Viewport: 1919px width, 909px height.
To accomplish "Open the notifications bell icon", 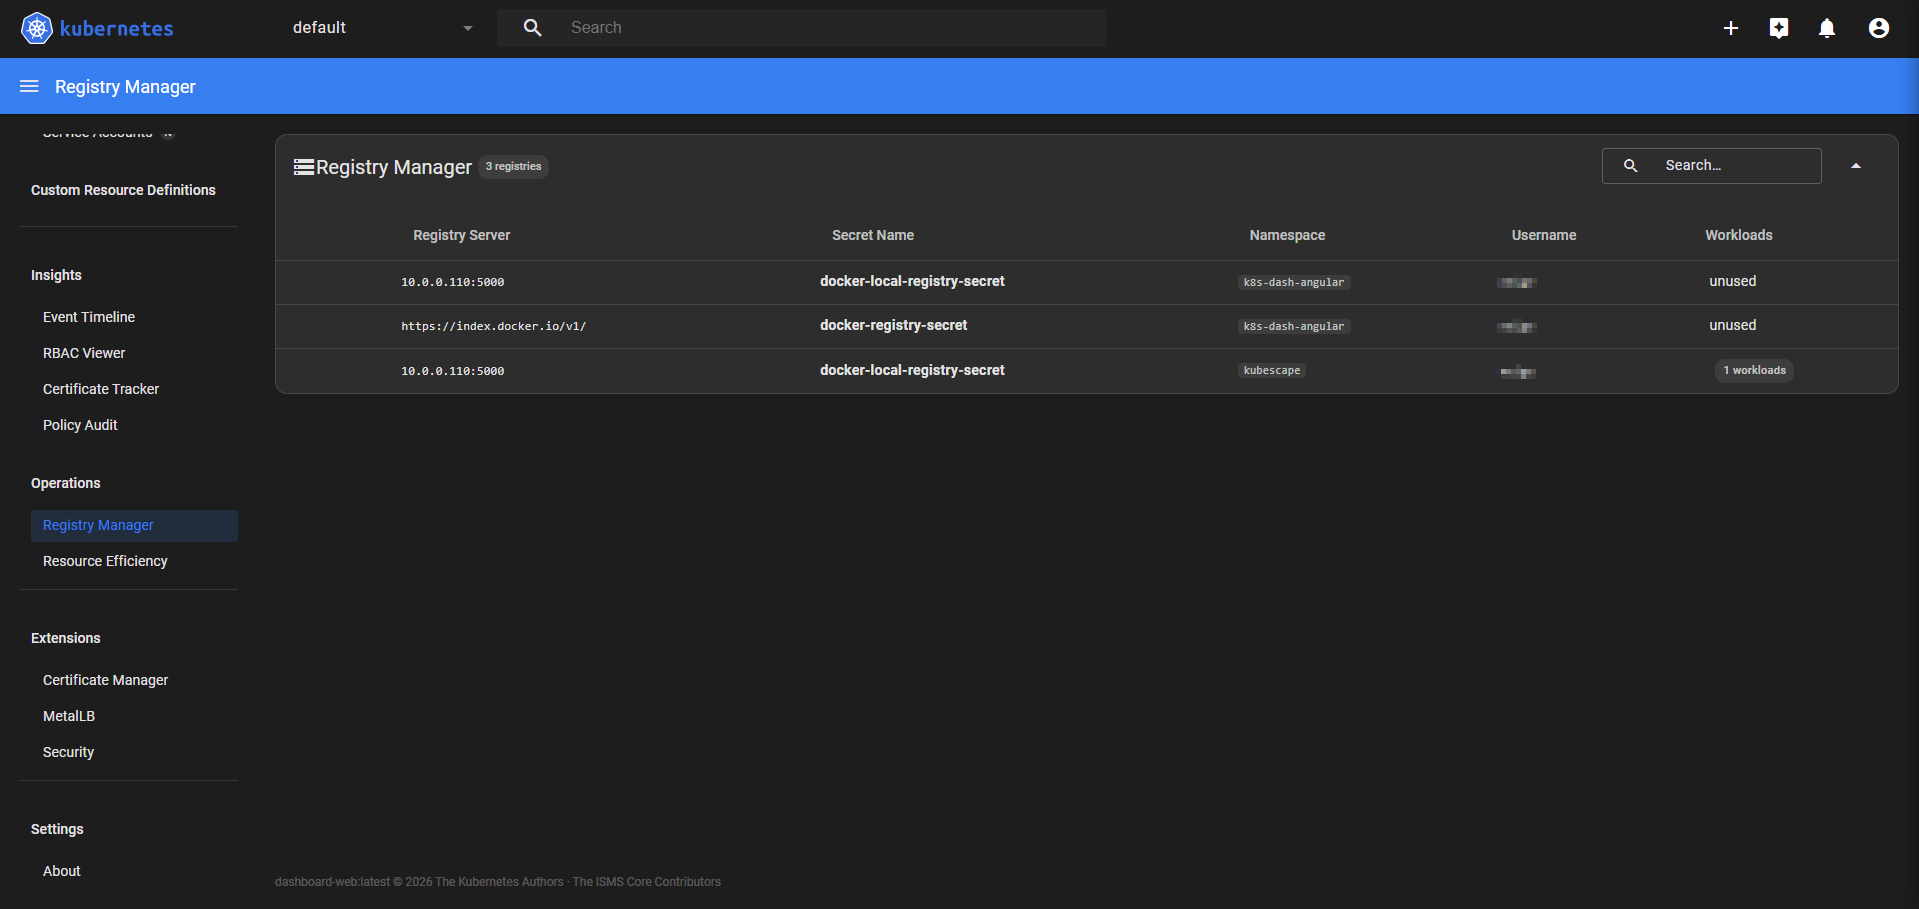I will [x=1827, y=28].
